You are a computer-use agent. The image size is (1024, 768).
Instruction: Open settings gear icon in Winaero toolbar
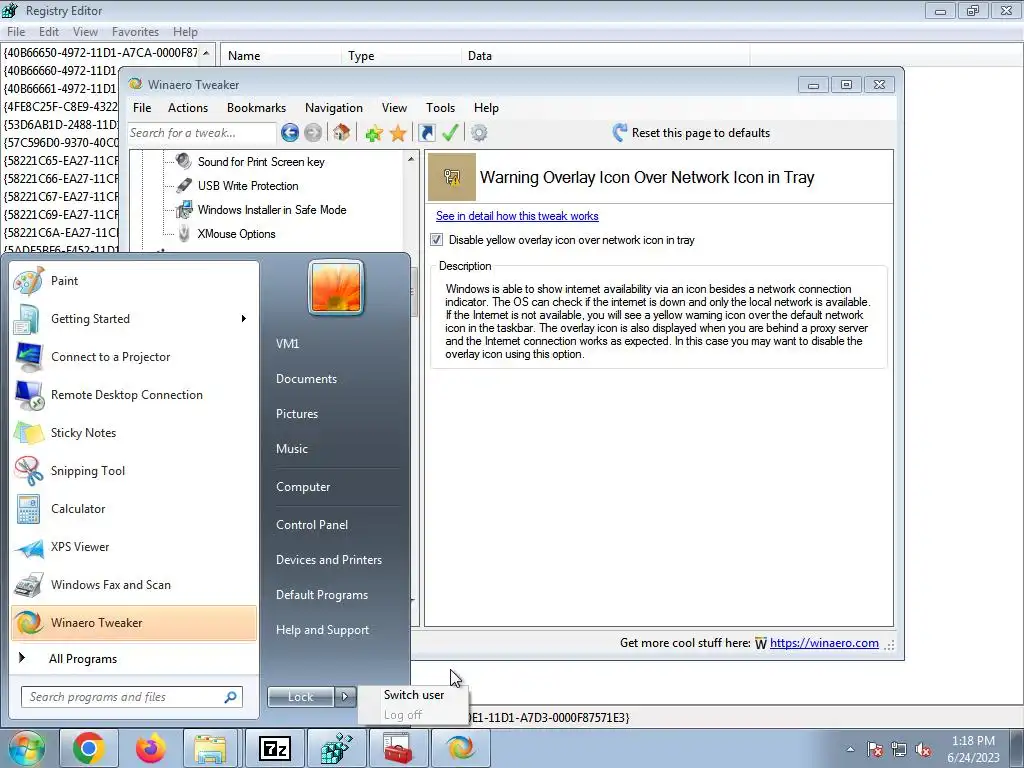[x=479, y=133]
